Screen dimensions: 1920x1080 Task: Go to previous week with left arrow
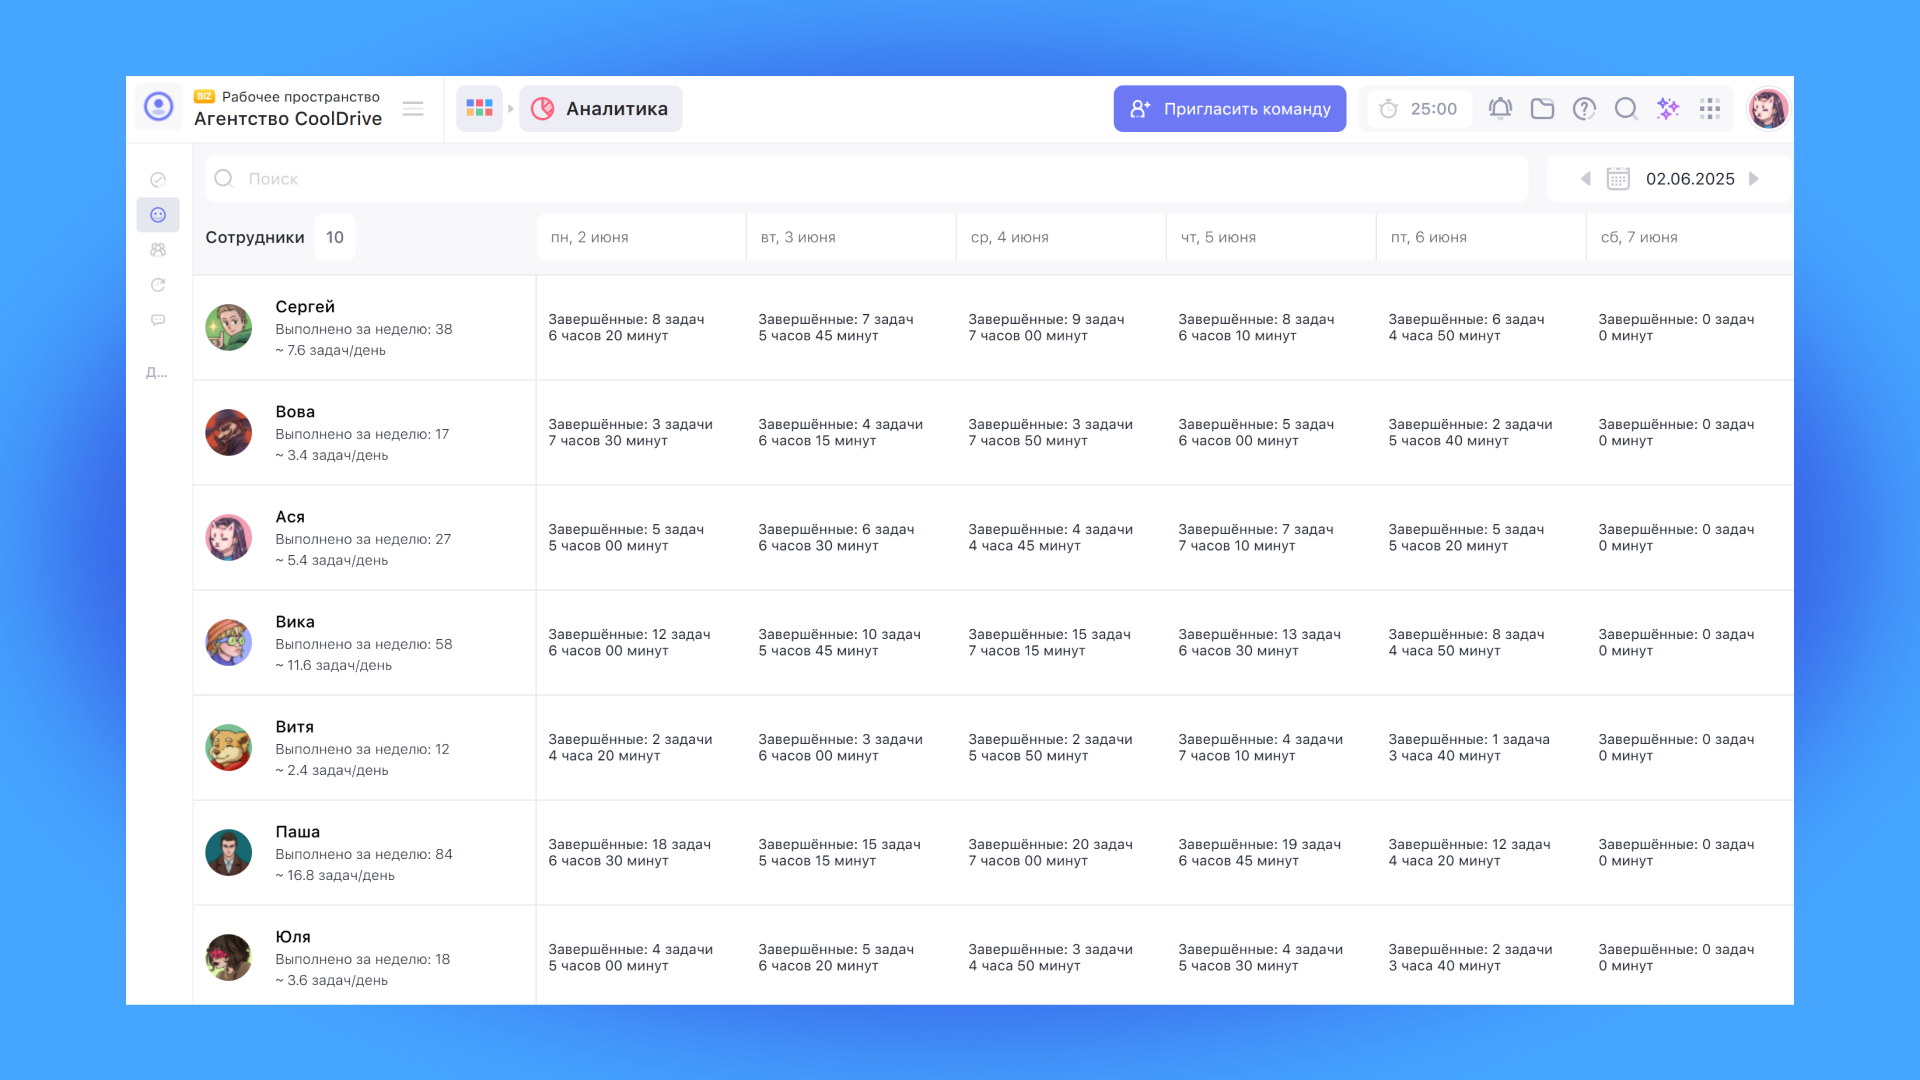click(x=1585, y=179)
